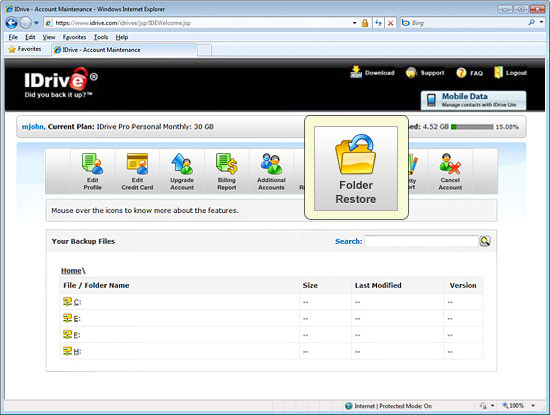Click the address bar lock icon
This screenshot has height=415, width=550.
(x=365, y=23)
